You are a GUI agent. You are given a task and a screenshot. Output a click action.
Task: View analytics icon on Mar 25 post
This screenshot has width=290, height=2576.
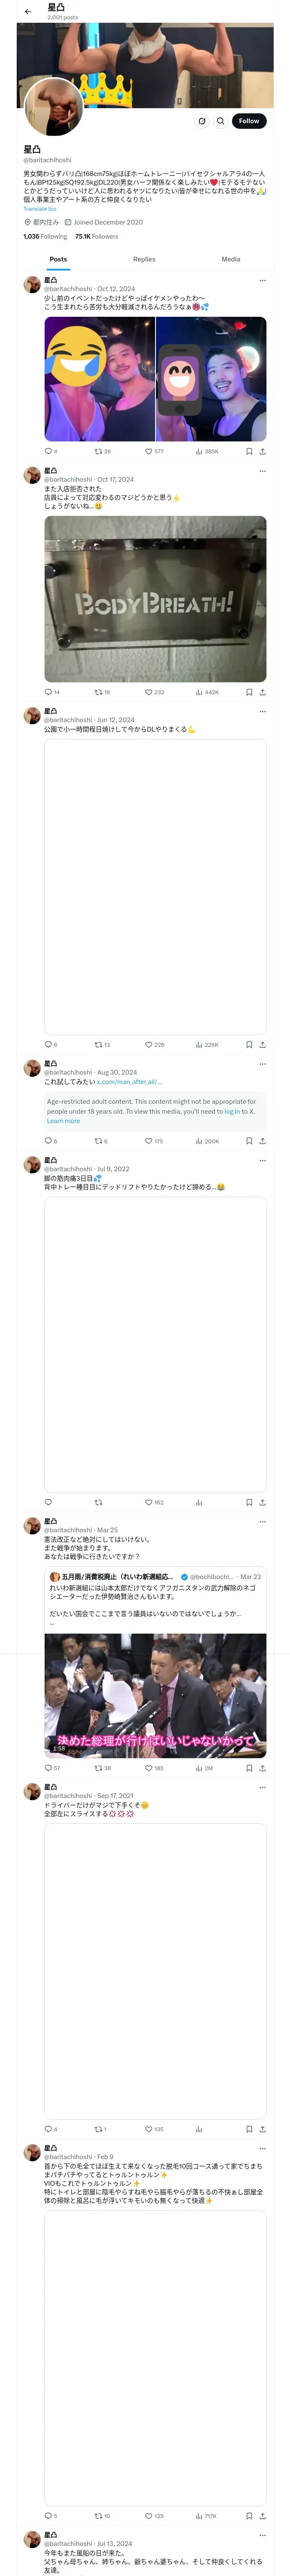point(199,1768)
